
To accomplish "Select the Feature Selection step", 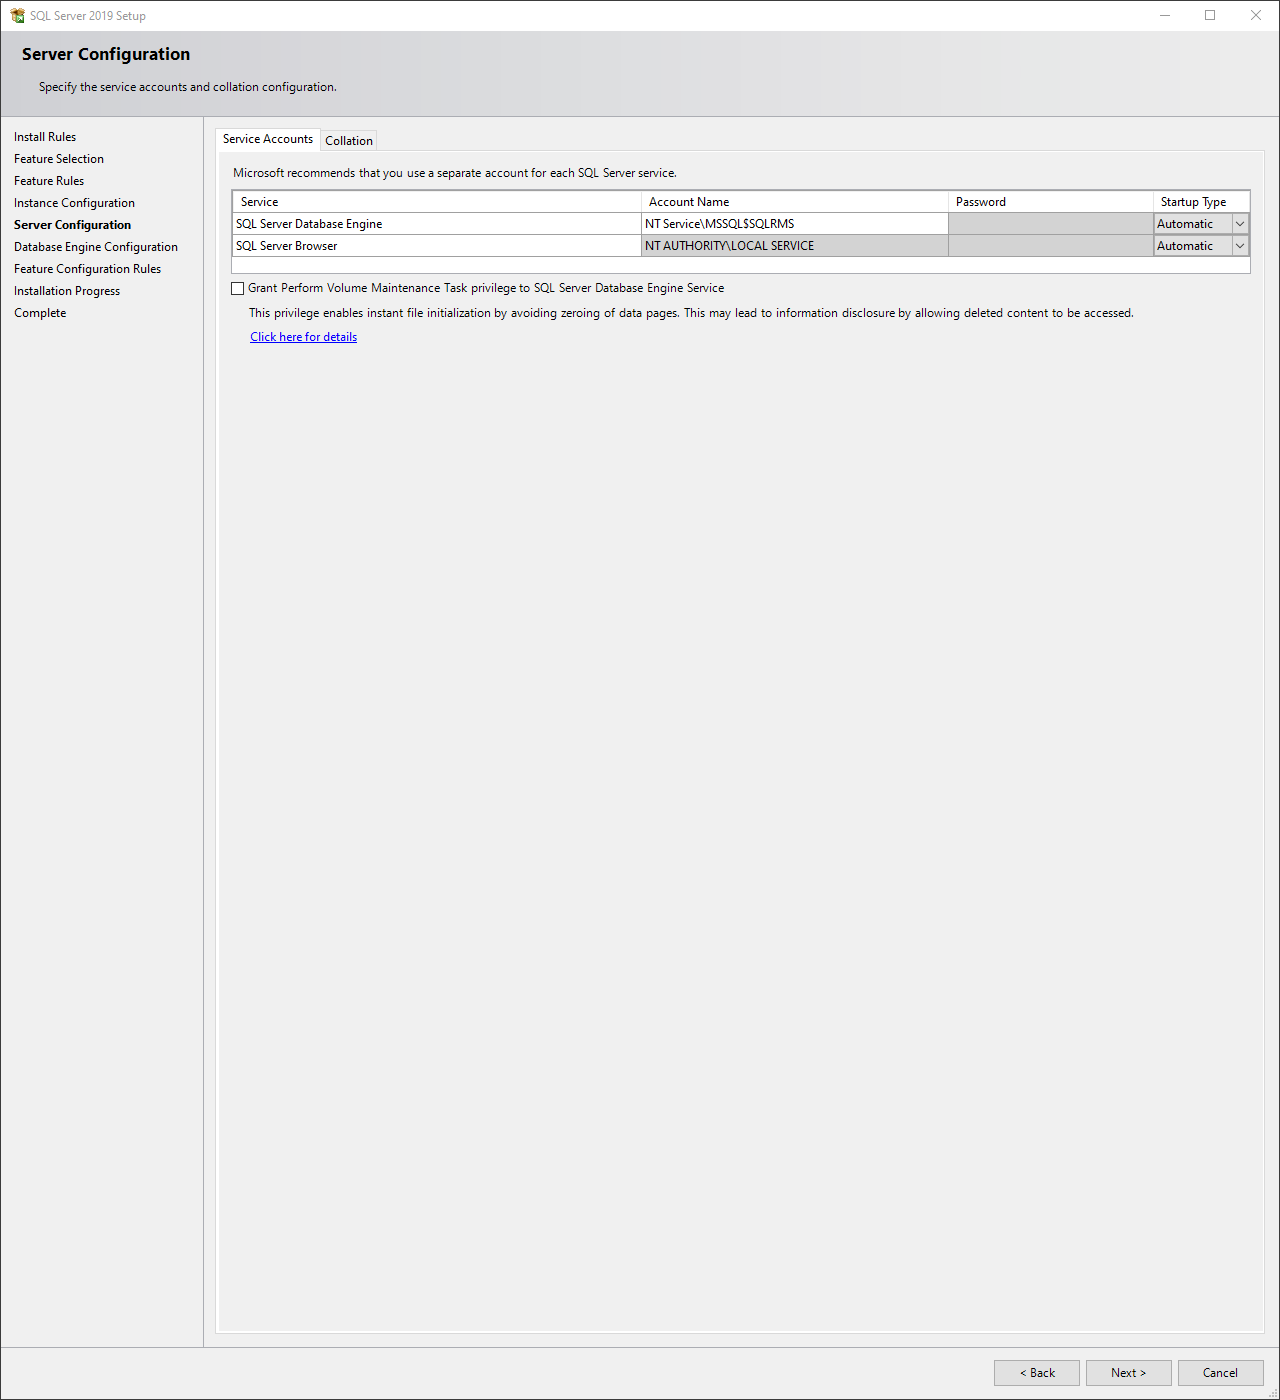I will click(x=59, y=159).
